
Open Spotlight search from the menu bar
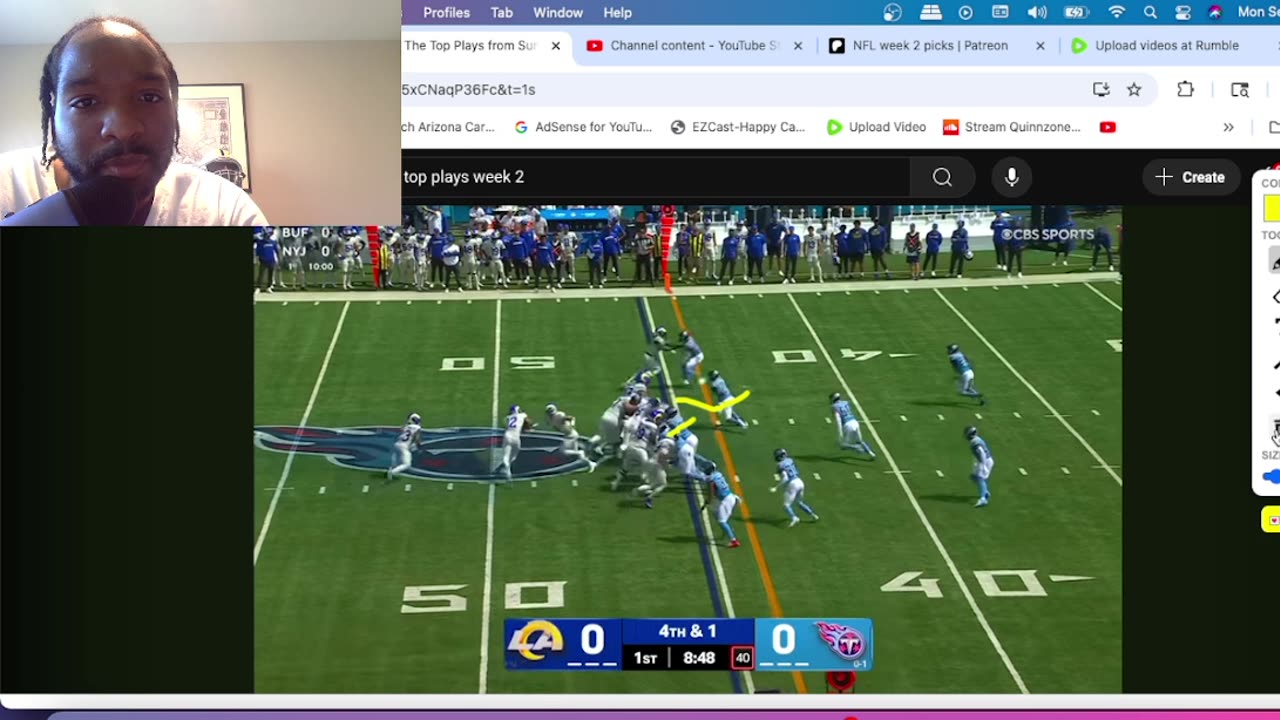coord(1150,13)
